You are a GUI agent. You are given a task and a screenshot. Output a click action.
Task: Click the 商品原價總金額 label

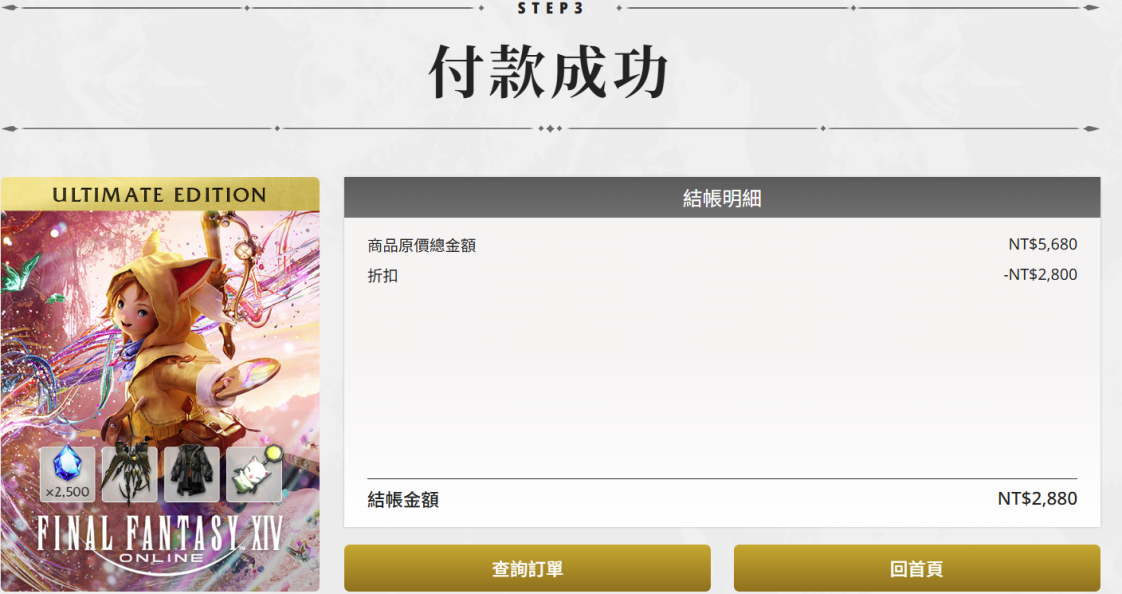[x=421, y=245]
